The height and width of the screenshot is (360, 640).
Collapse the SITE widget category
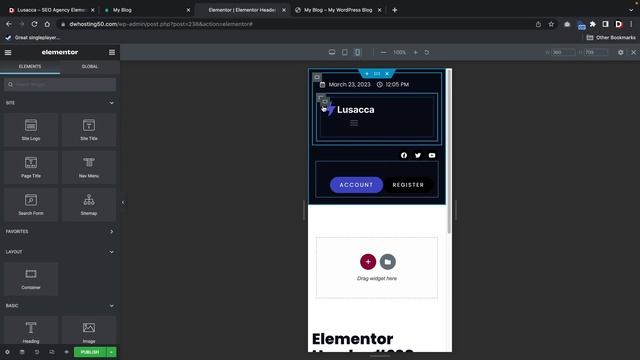pos(111,103)
